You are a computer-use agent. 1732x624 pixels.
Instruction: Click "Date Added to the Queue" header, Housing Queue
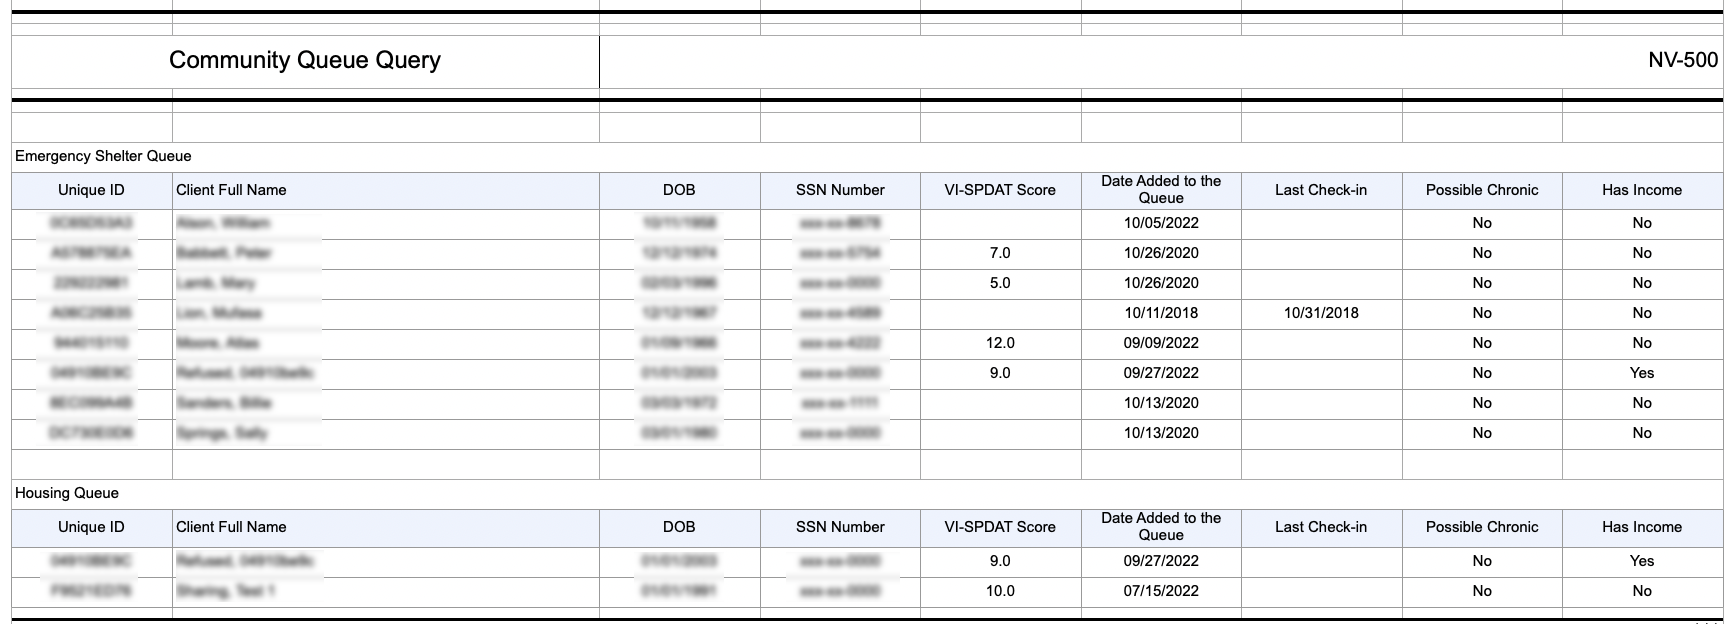point(1161,527)
